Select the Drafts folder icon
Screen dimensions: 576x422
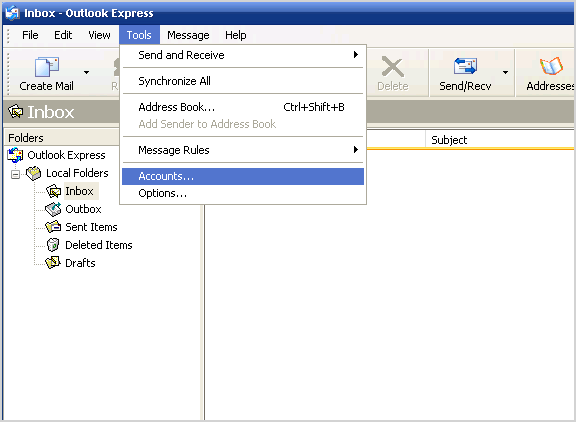(53, 263)
